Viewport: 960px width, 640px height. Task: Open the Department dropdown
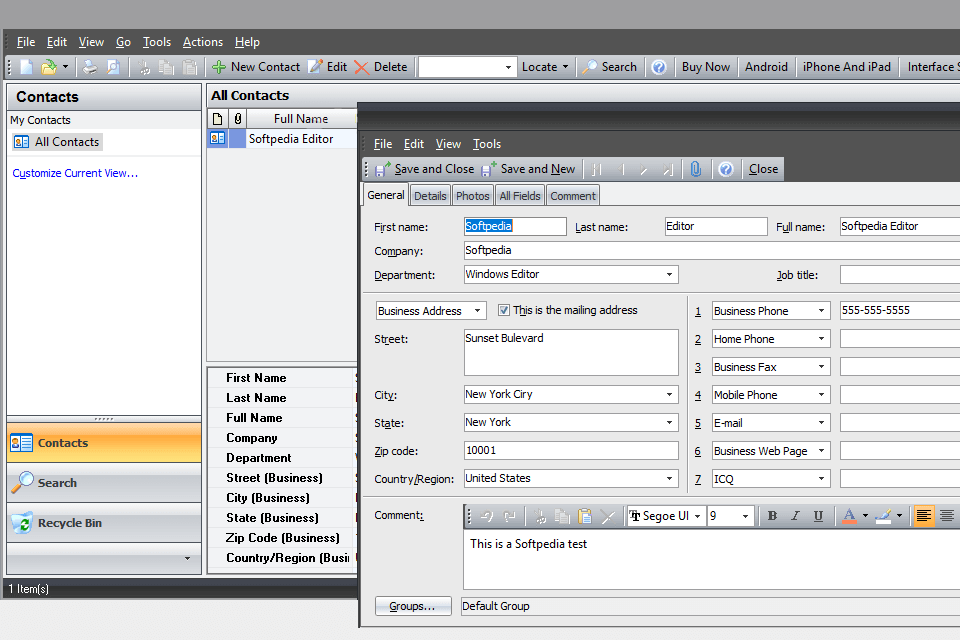pos(669,274)
